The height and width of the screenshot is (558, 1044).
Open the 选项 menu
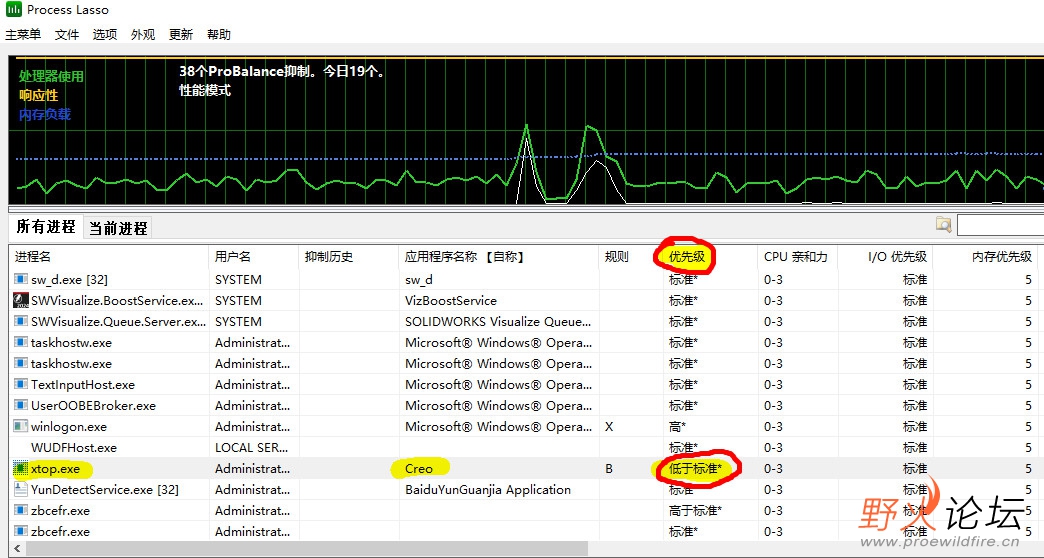tap(105, 35)
